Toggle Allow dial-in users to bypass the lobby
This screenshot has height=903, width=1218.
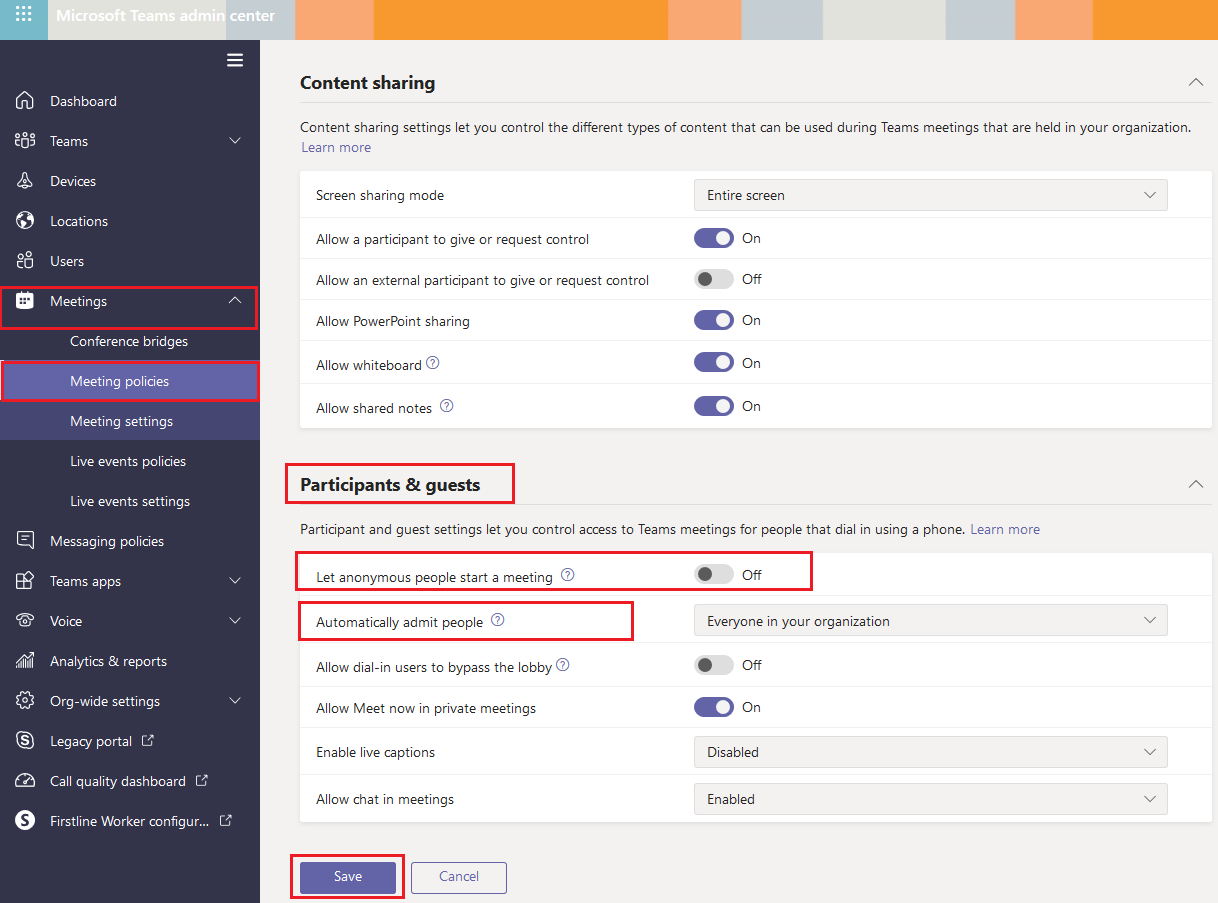(714, 664)
